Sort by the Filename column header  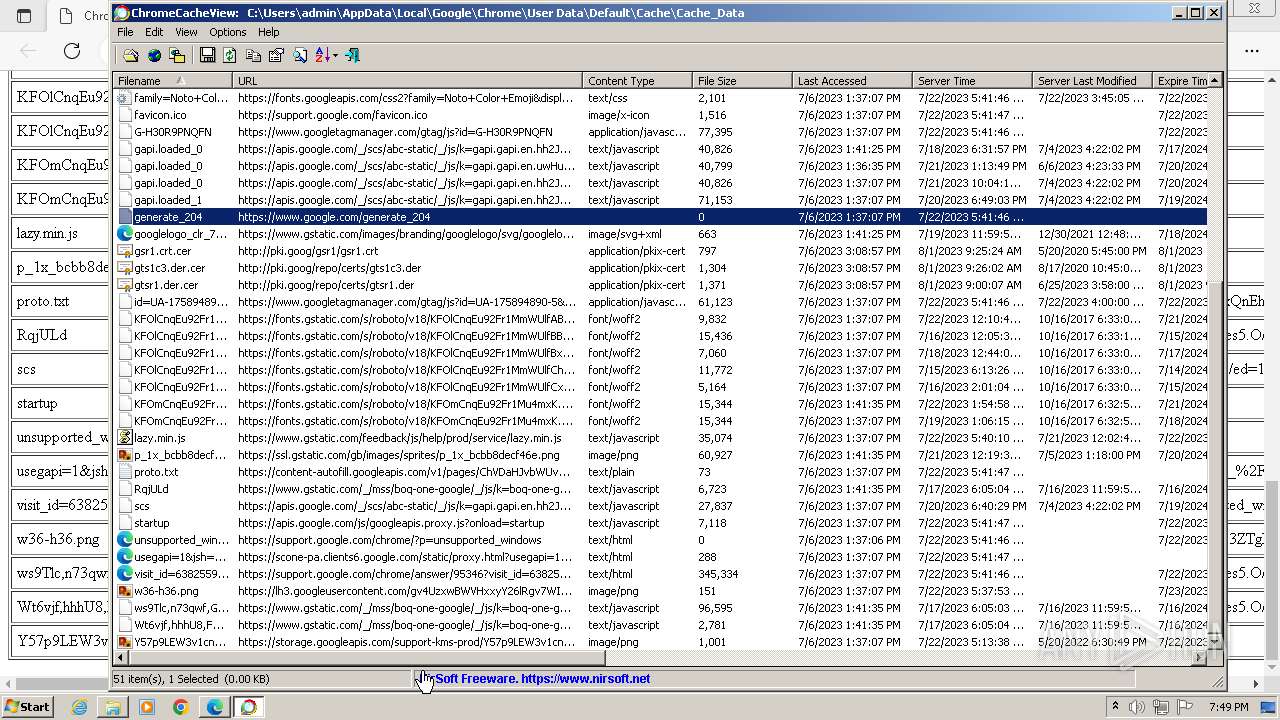(172, 81)
